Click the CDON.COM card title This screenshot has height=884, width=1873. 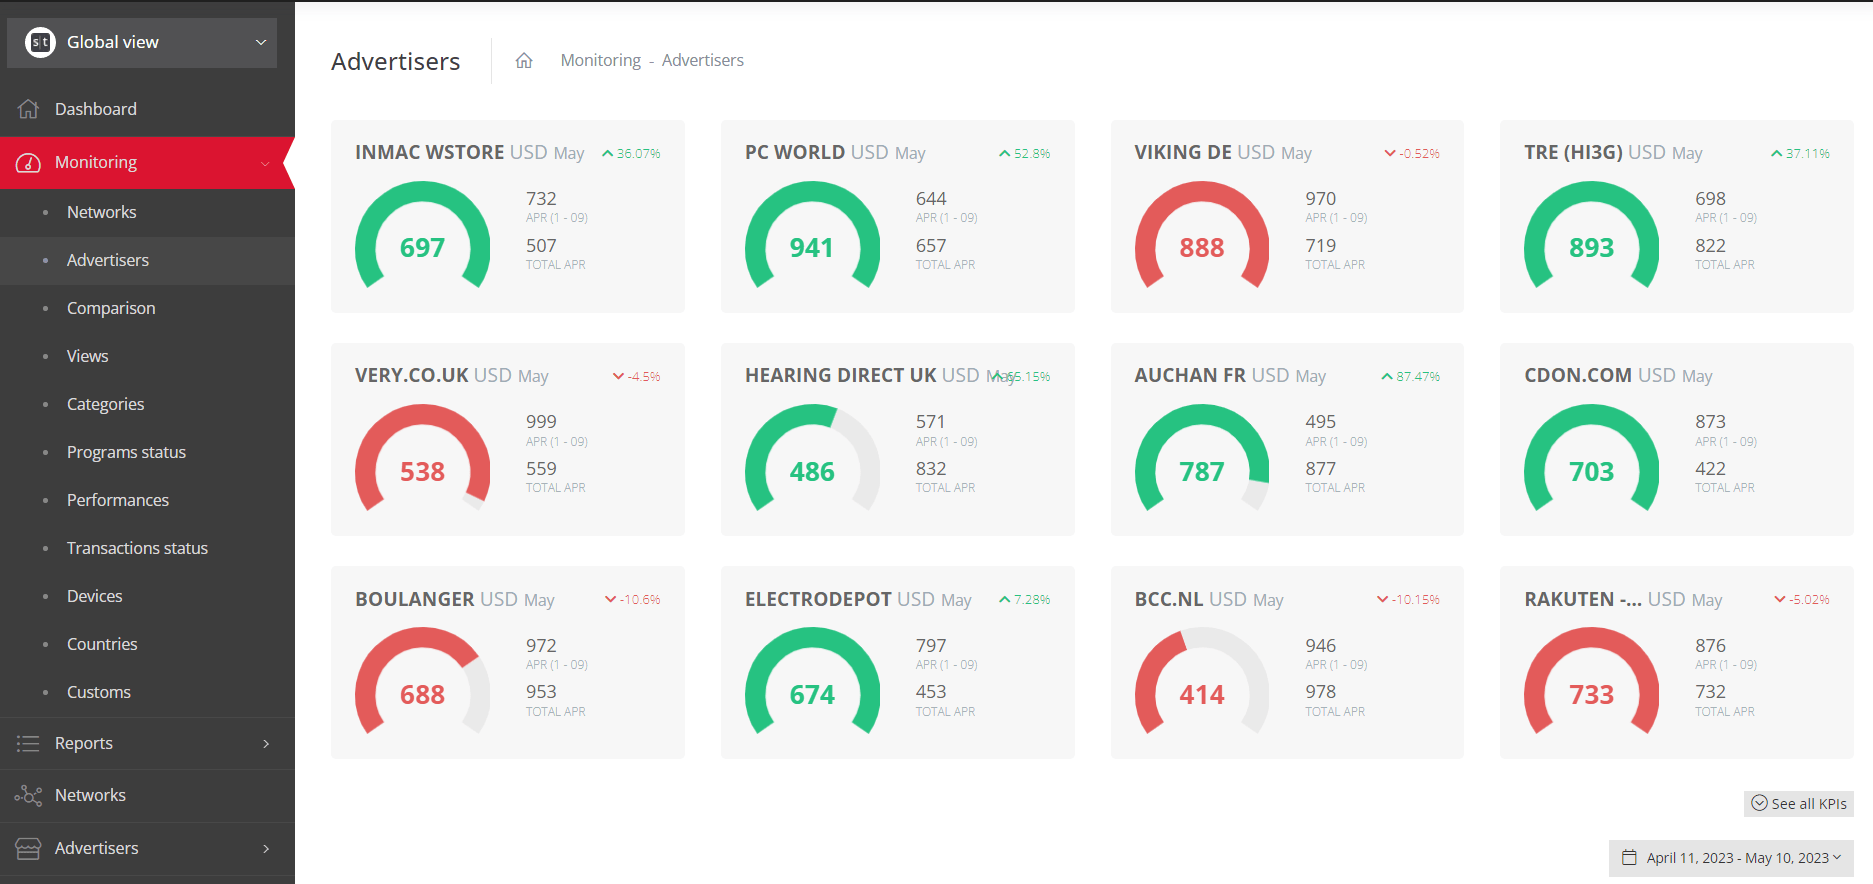(x=1578, y=375)
